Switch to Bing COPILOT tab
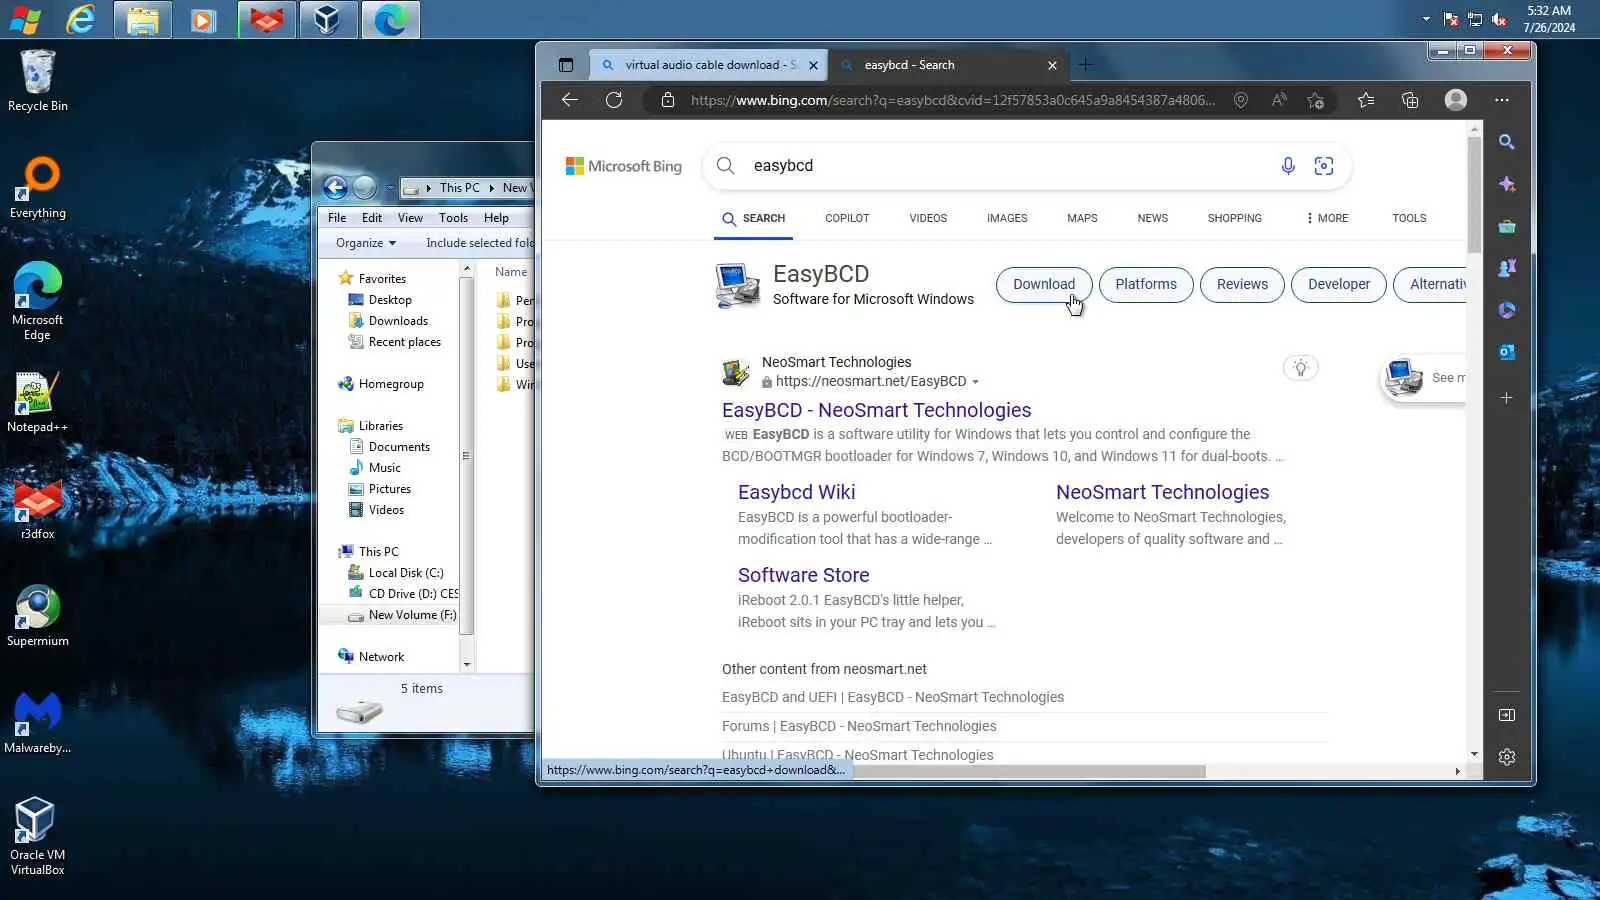1600x900 pixels. click(847, 218)
